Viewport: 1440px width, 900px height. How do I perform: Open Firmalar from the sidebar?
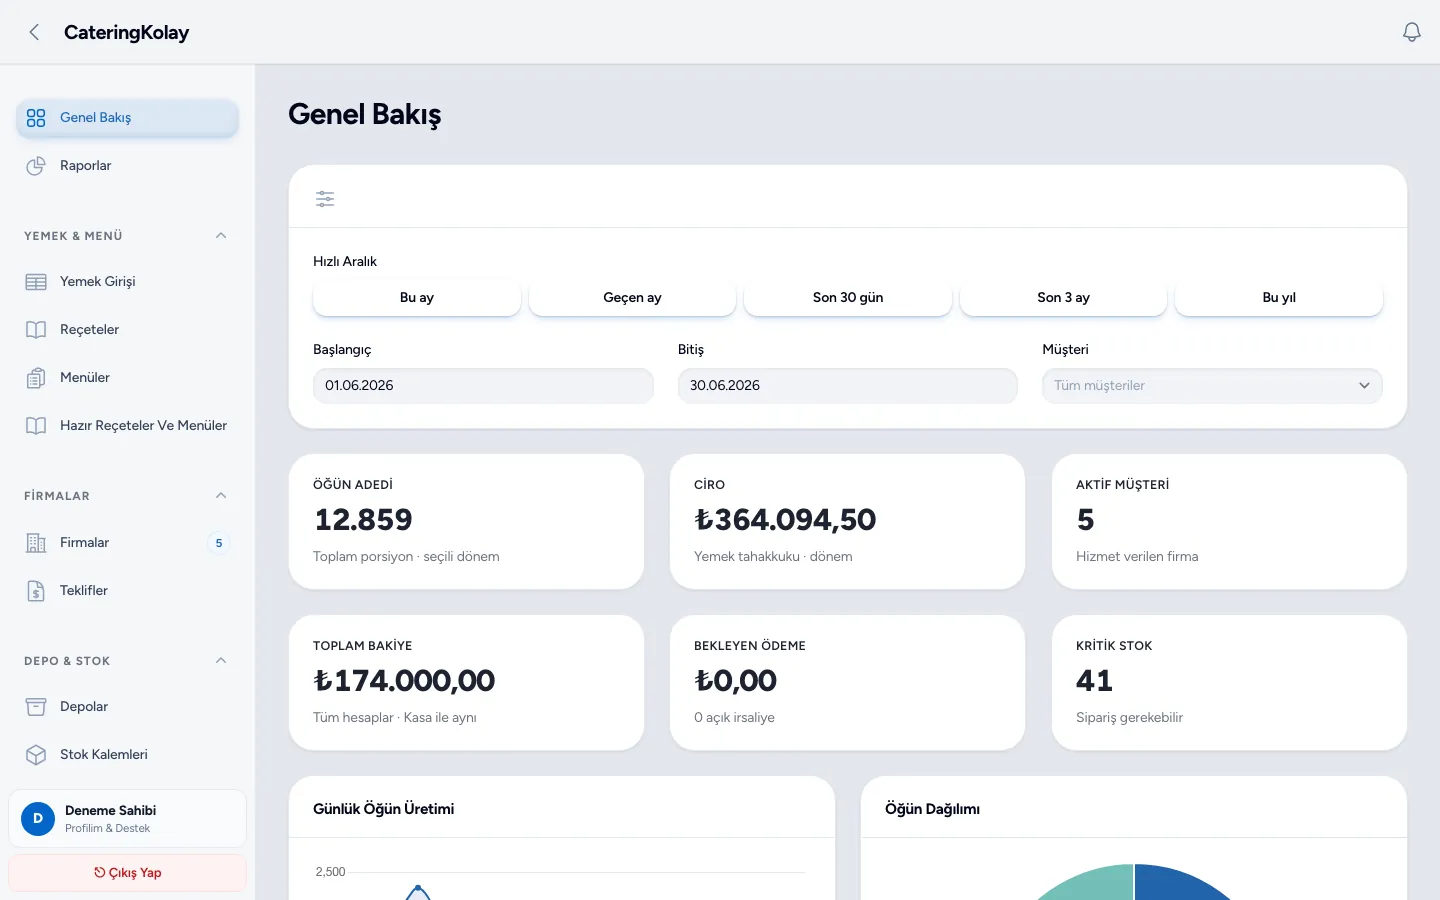127,543
